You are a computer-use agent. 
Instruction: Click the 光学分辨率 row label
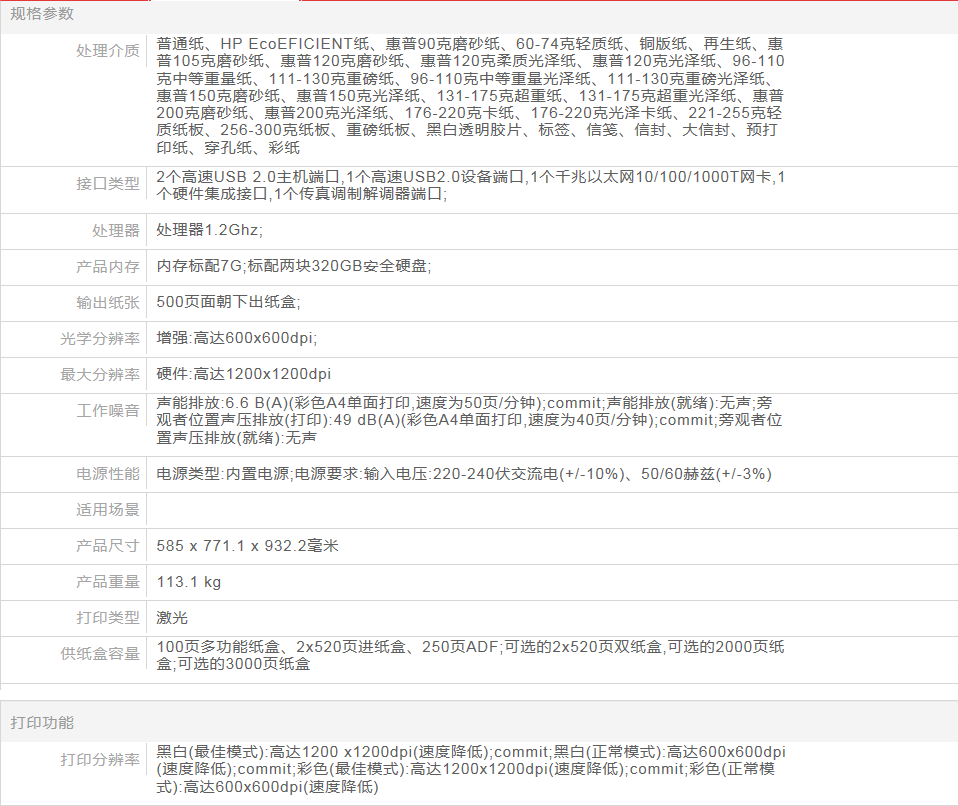[100, 338]
